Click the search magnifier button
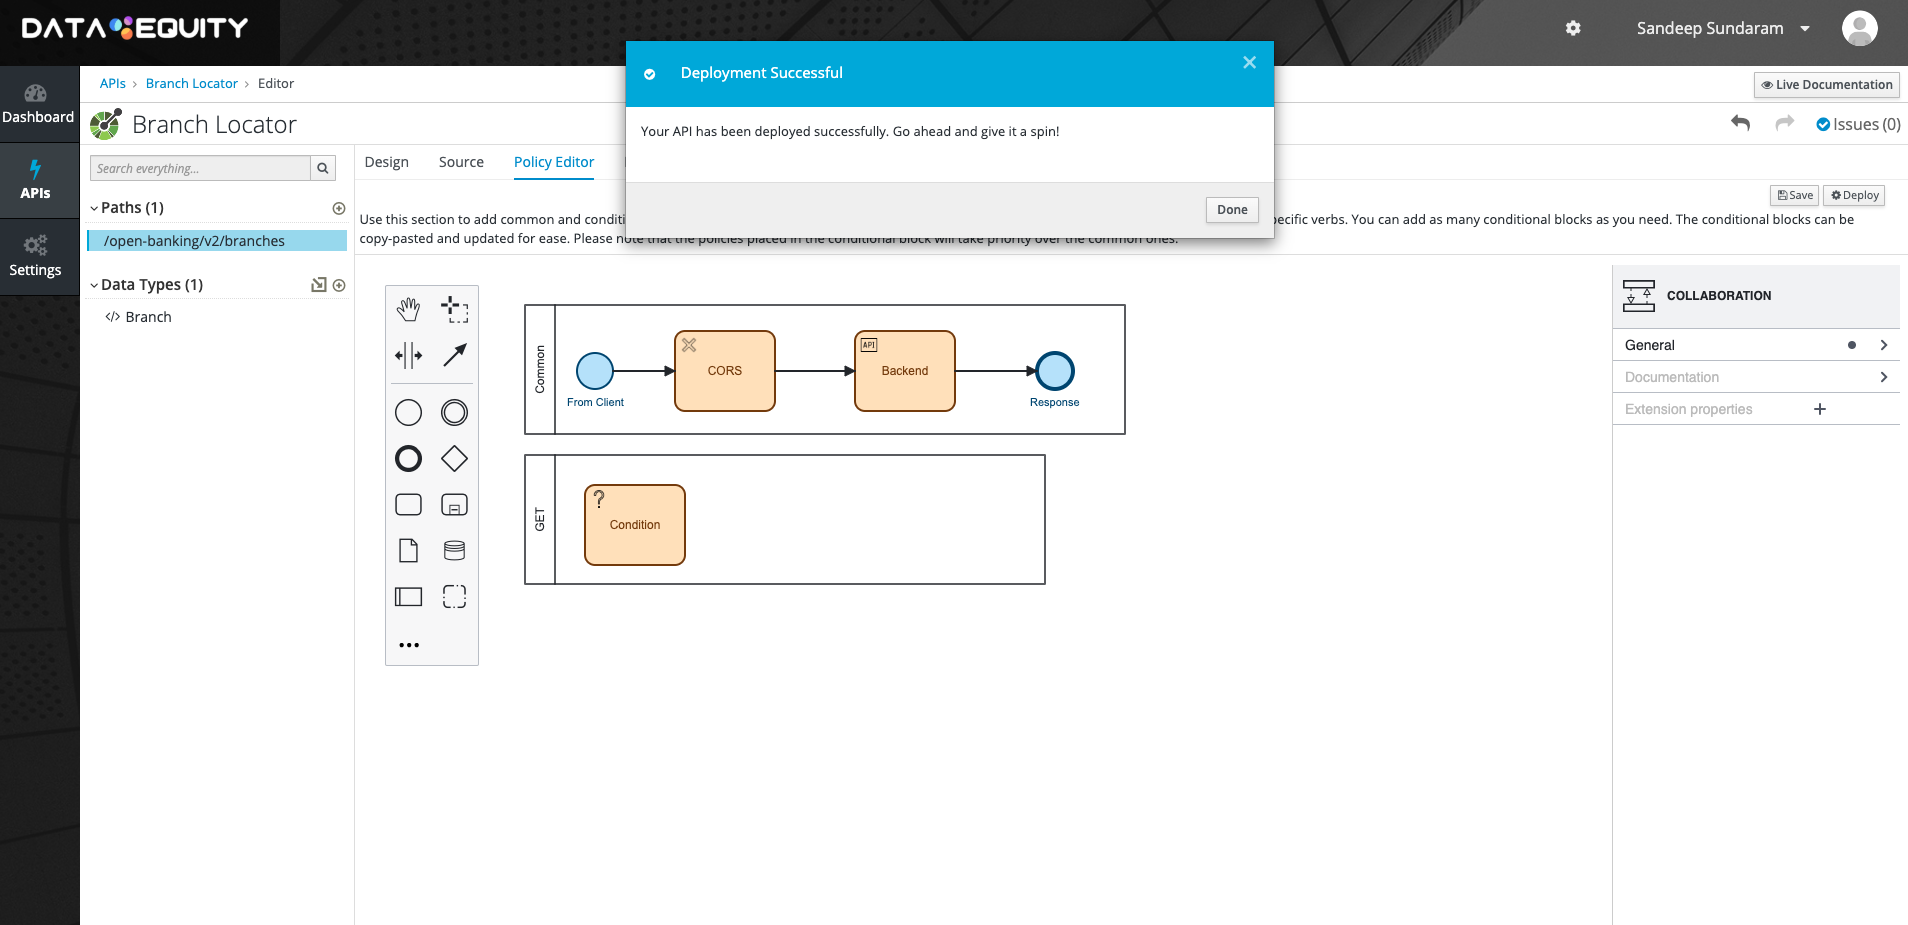This screenshot has height=925, width=1908. pos(323,168)
